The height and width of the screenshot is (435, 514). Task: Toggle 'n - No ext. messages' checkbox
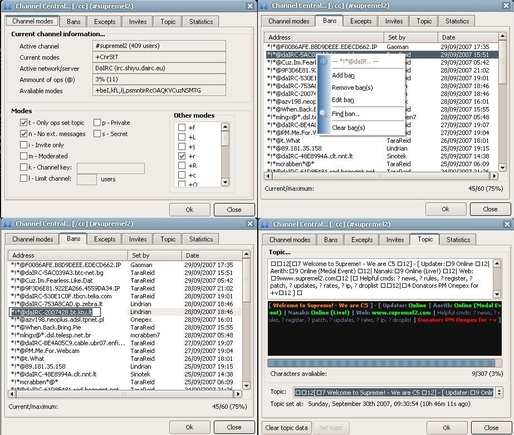(x=24, y=134)
